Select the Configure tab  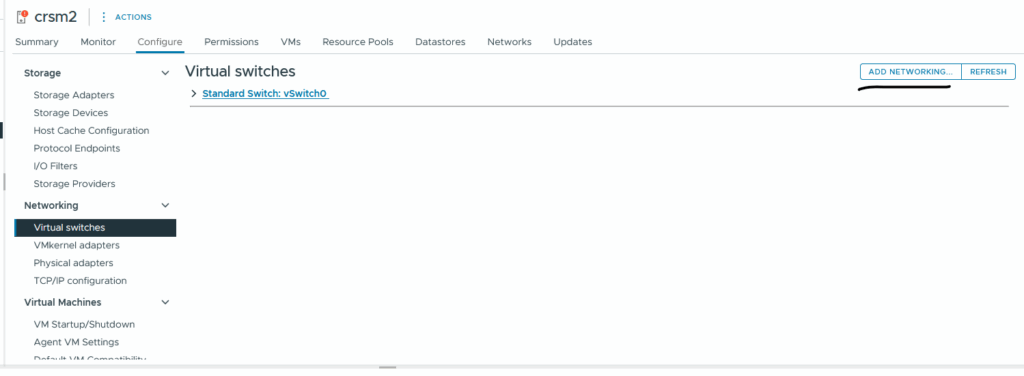[160, 42]
